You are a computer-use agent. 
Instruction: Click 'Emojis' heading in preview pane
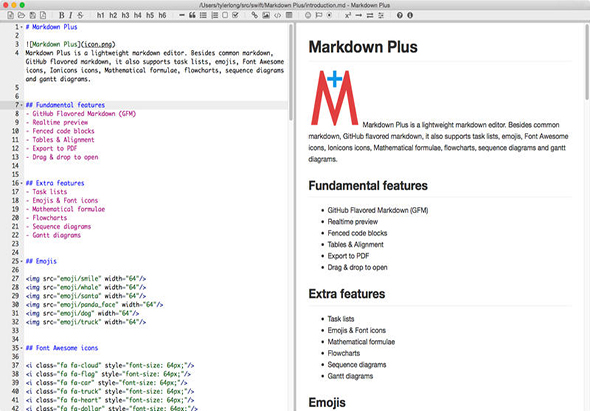point(327,402)
